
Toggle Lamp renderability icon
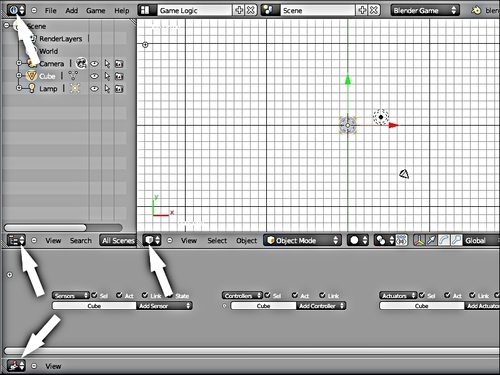[x=119, y=89]
